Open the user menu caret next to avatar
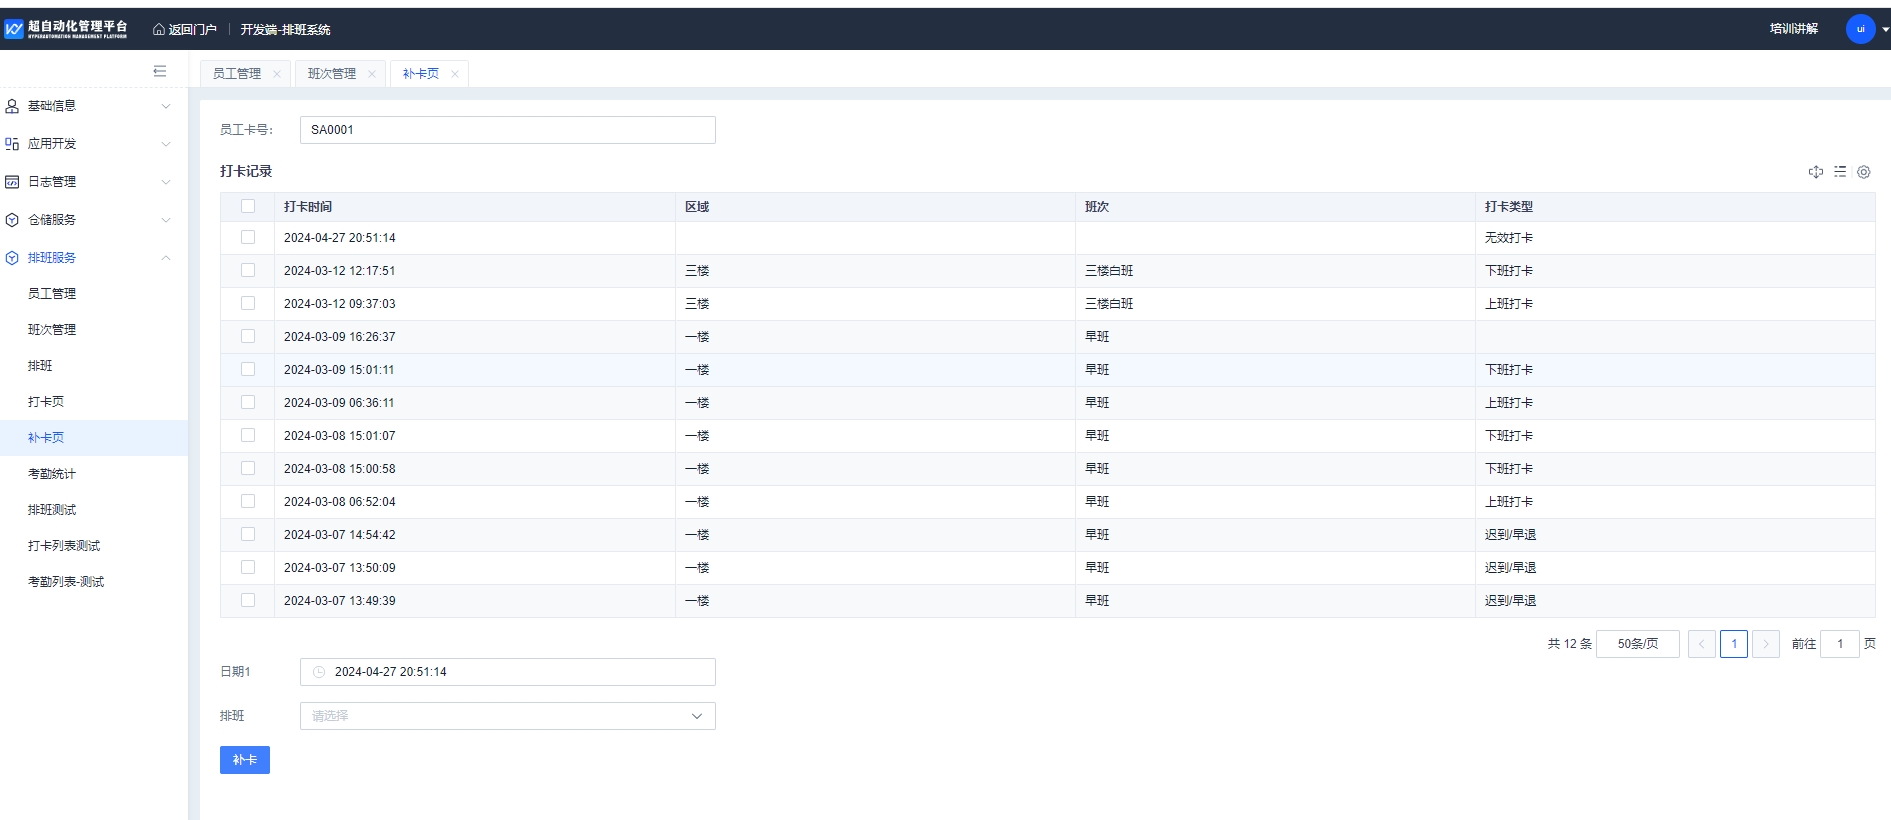This screenshot has height=820, width=1891. [1885, 30]
